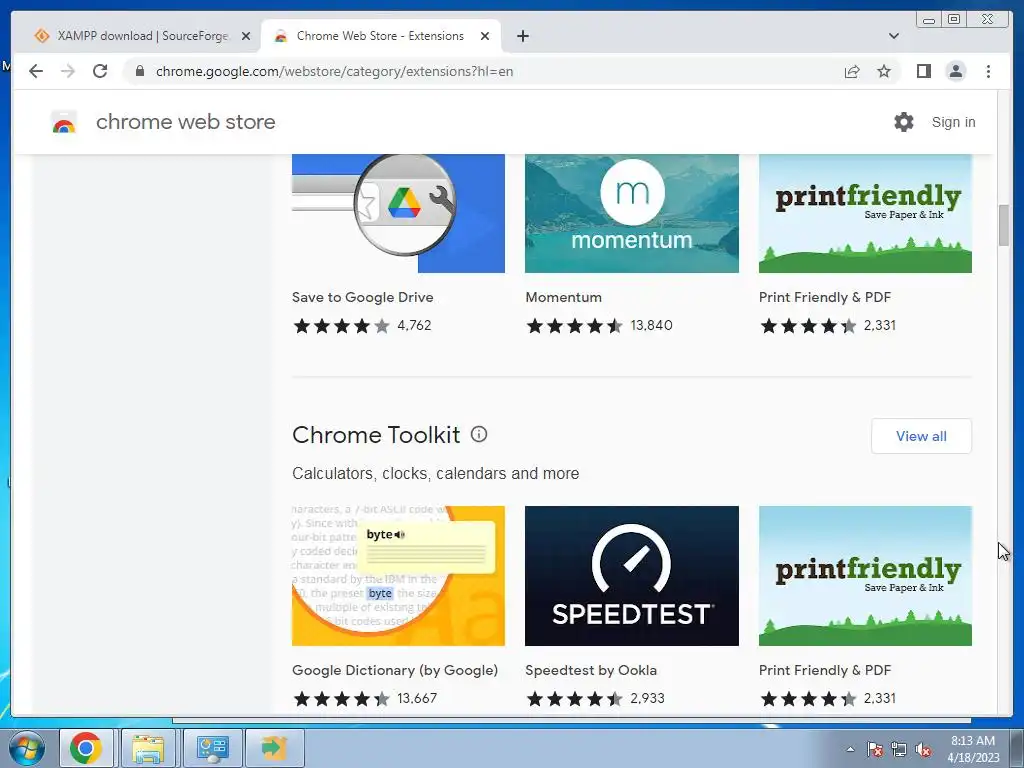The height and width of the screenshot is (768, 1024).
Task: Go back to the previous page
Action: click(36, 71)
